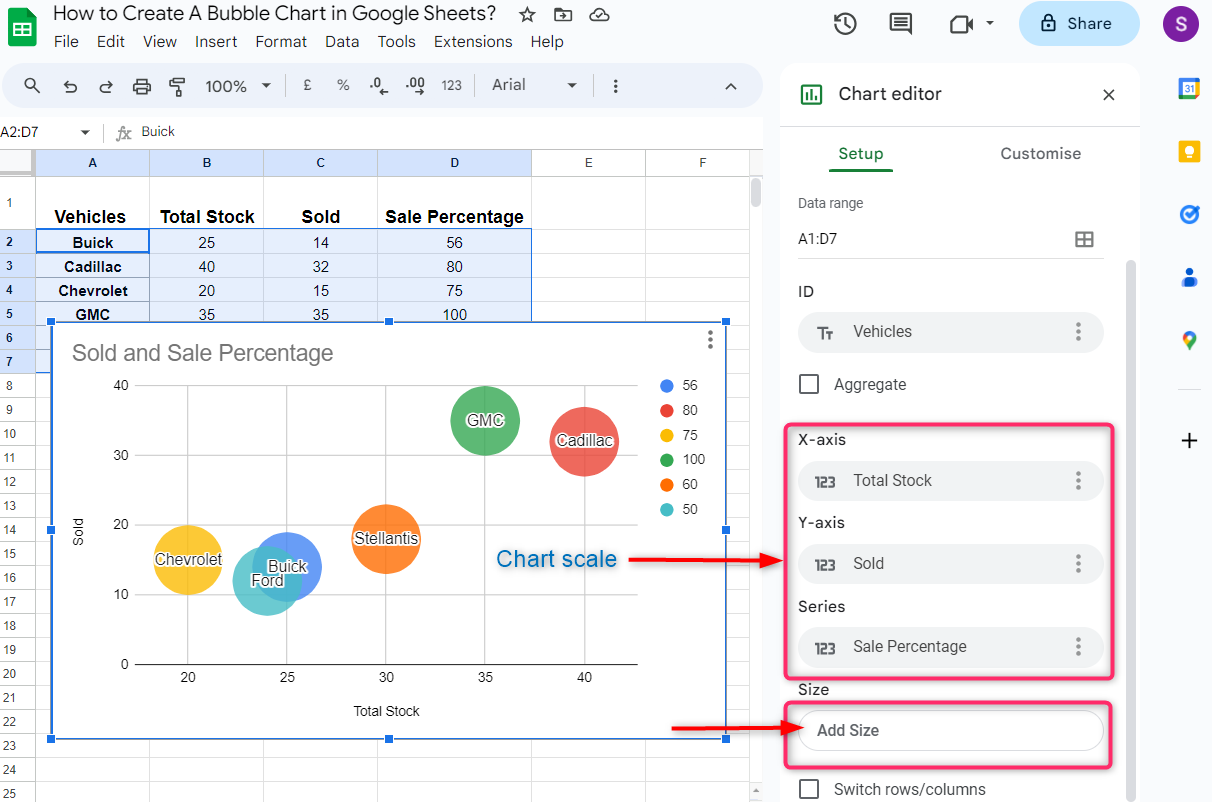This screenshot has height=802, width=1212.
Task: Open the comments icon in the header
Action: pos(901,24)
